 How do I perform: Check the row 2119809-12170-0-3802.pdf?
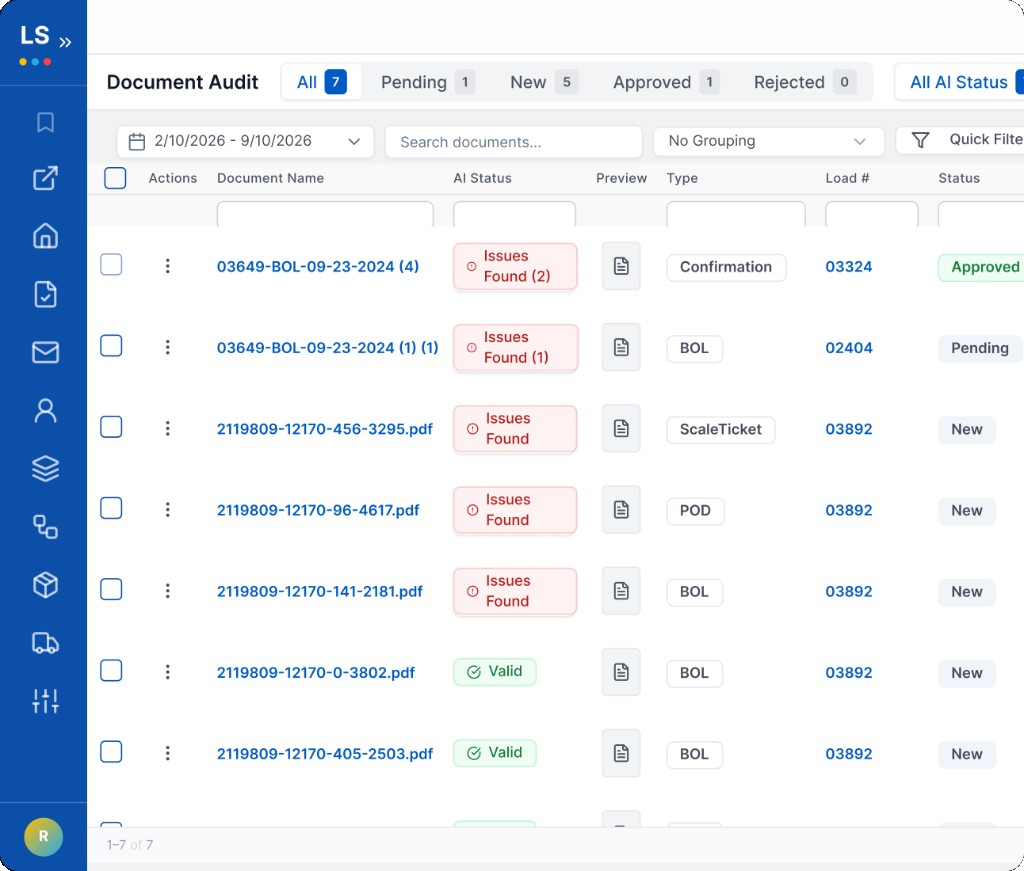coord(111,671)
